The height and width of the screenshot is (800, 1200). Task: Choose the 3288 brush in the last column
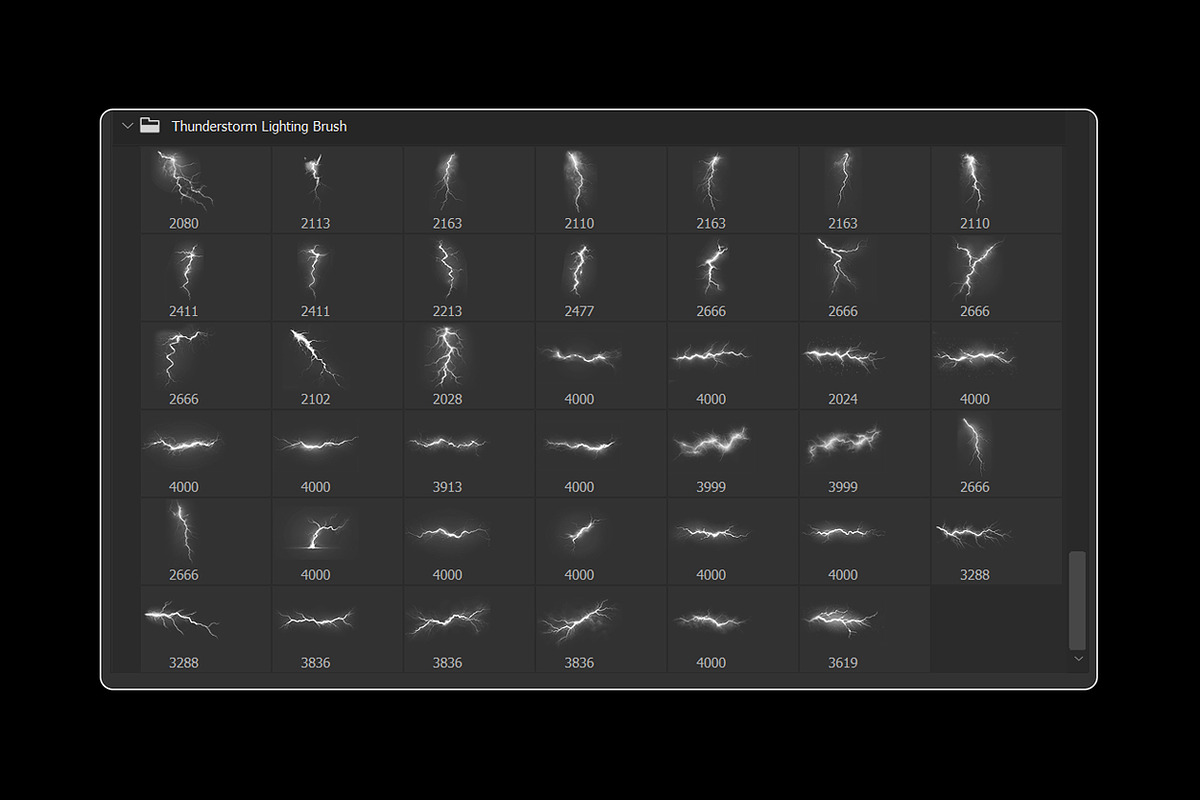(x=996, y=542)
